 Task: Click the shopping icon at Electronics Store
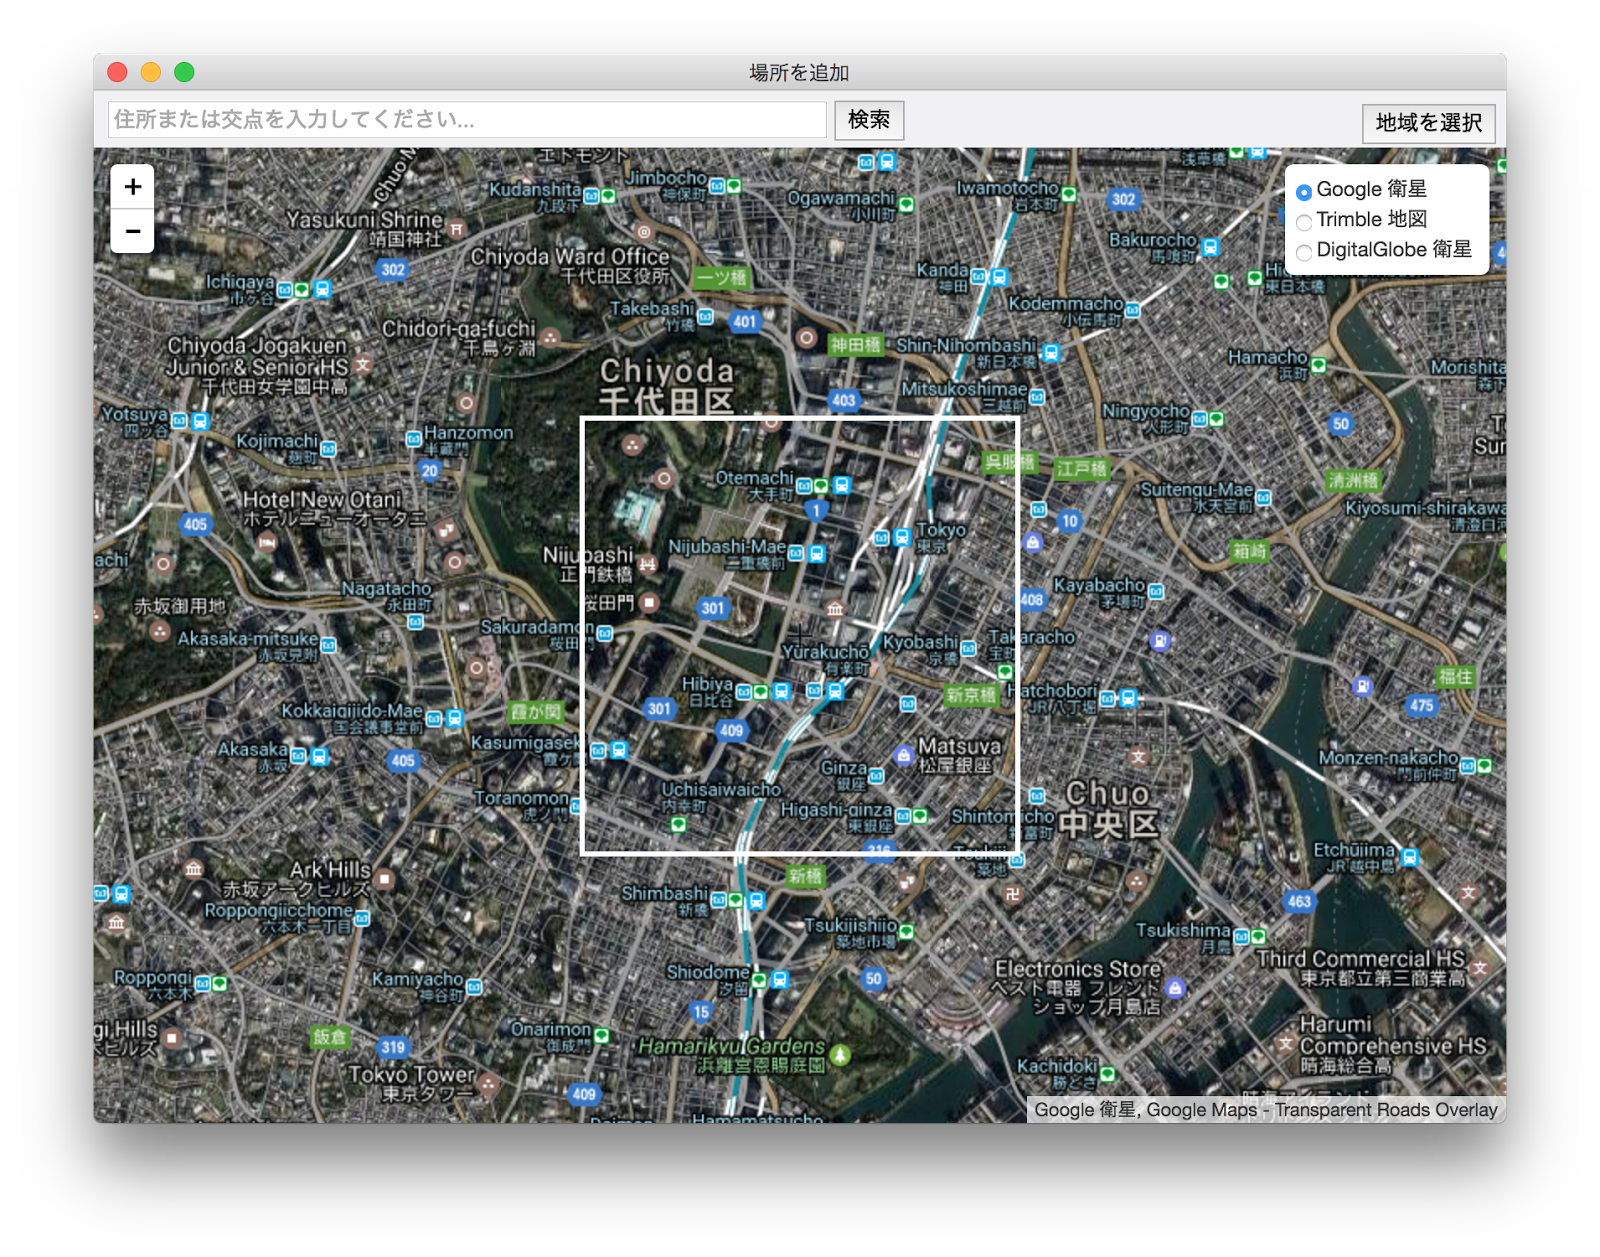1175,988
